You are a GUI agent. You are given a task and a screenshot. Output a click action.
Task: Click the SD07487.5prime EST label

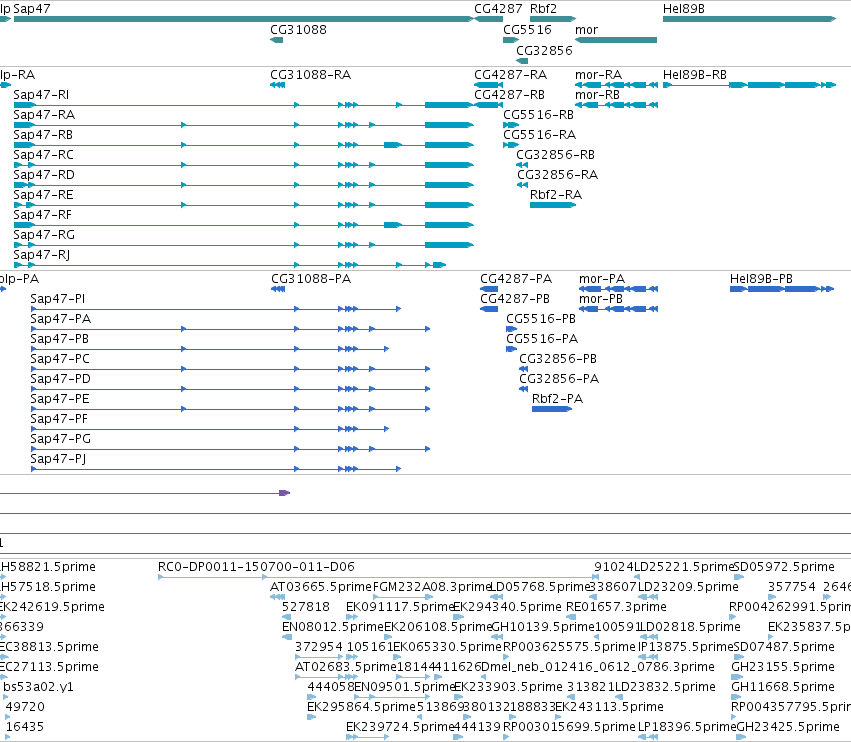tap(784, 647)
